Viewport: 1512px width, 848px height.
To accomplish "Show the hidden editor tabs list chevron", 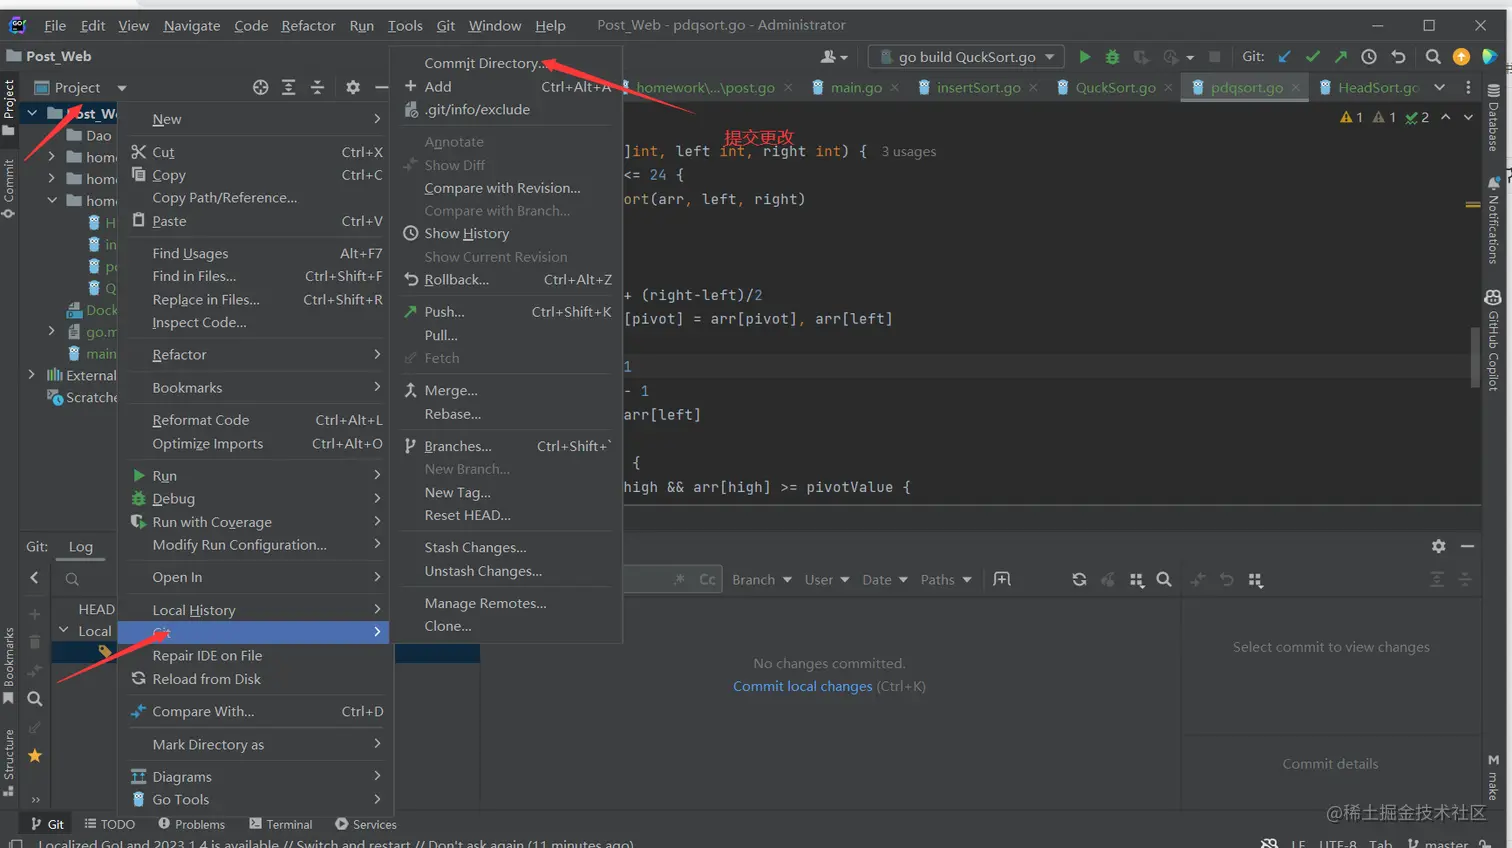I will coord(1439,88).
